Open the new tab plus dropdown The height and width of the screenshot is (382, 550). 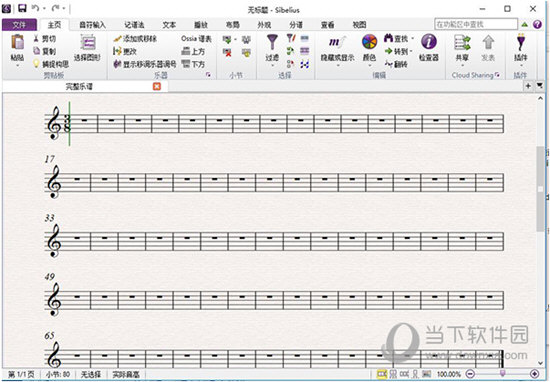click(x=528, y=86)
